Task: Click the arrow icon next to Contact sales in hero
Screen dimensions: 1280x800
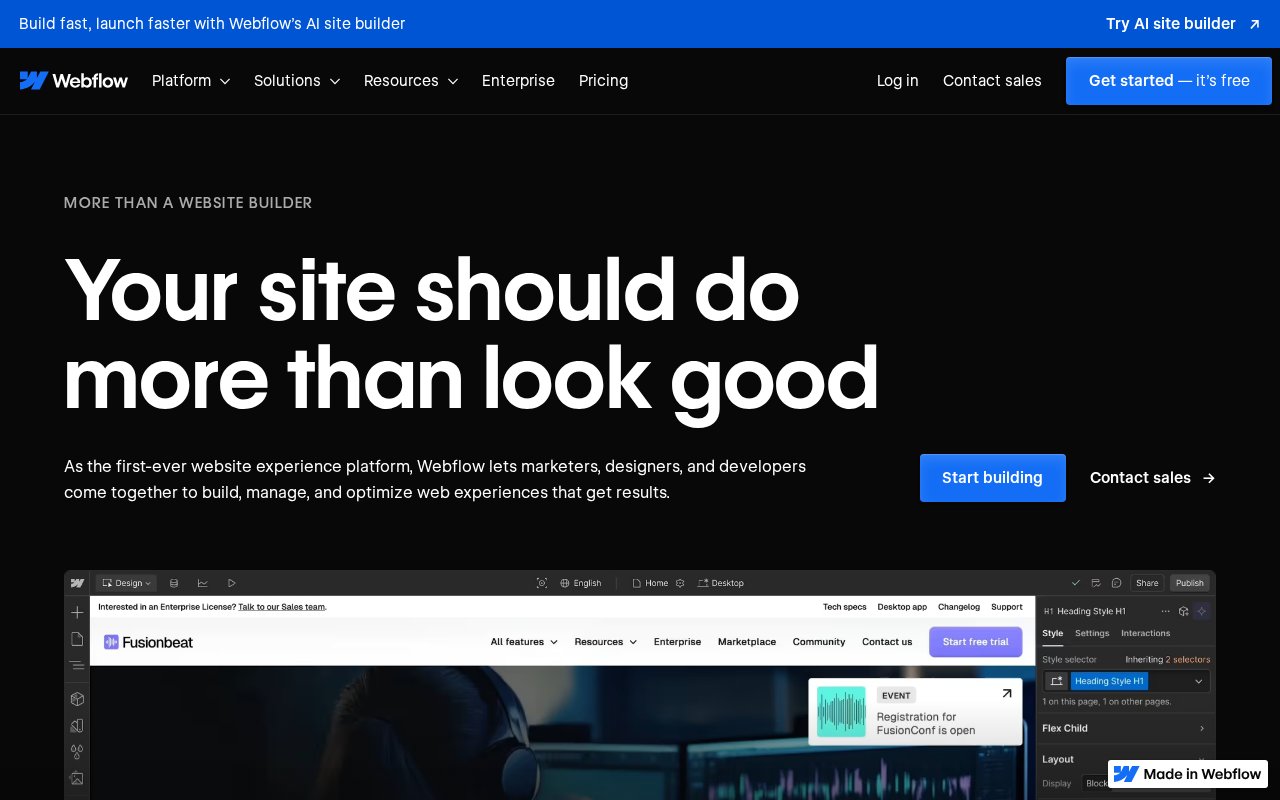Action: click(1209, 478)
